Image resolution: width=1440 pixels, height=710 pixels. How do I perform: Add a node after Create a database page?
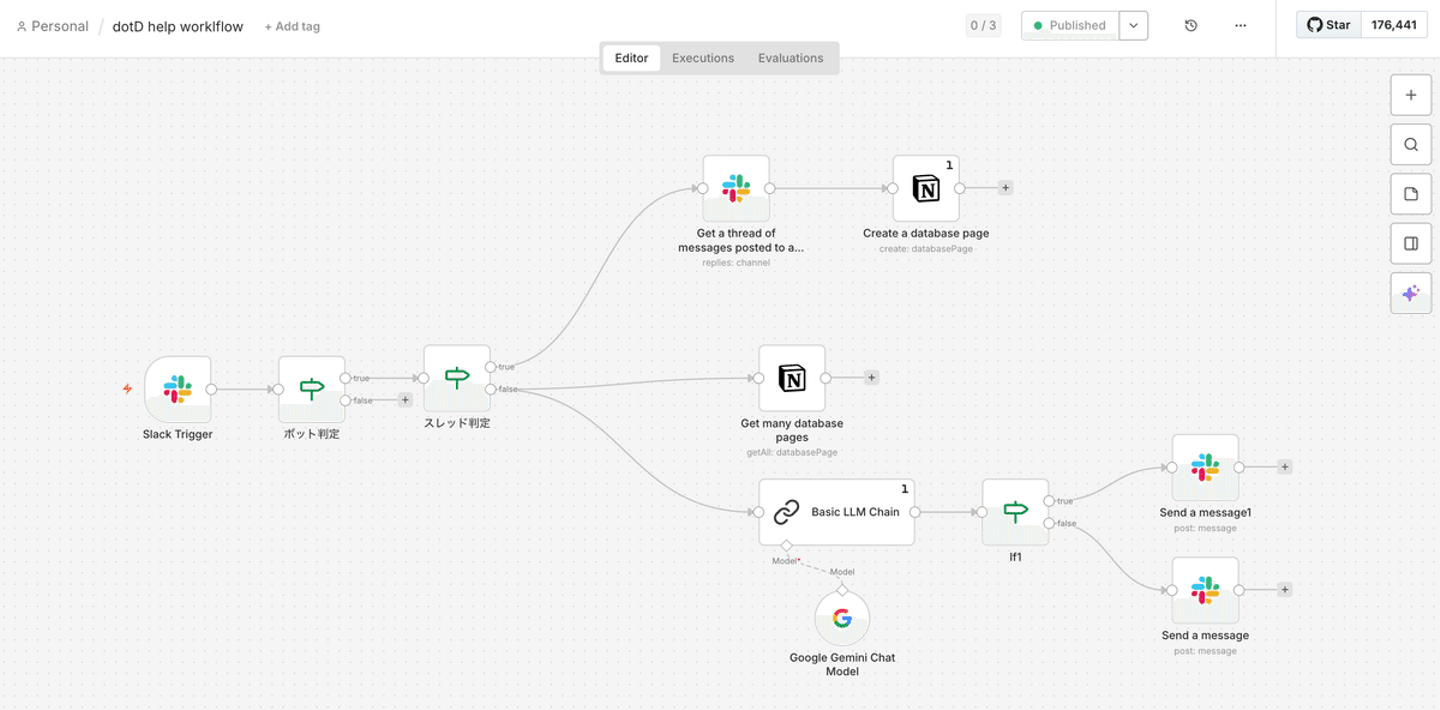(x=1005, y=188)
